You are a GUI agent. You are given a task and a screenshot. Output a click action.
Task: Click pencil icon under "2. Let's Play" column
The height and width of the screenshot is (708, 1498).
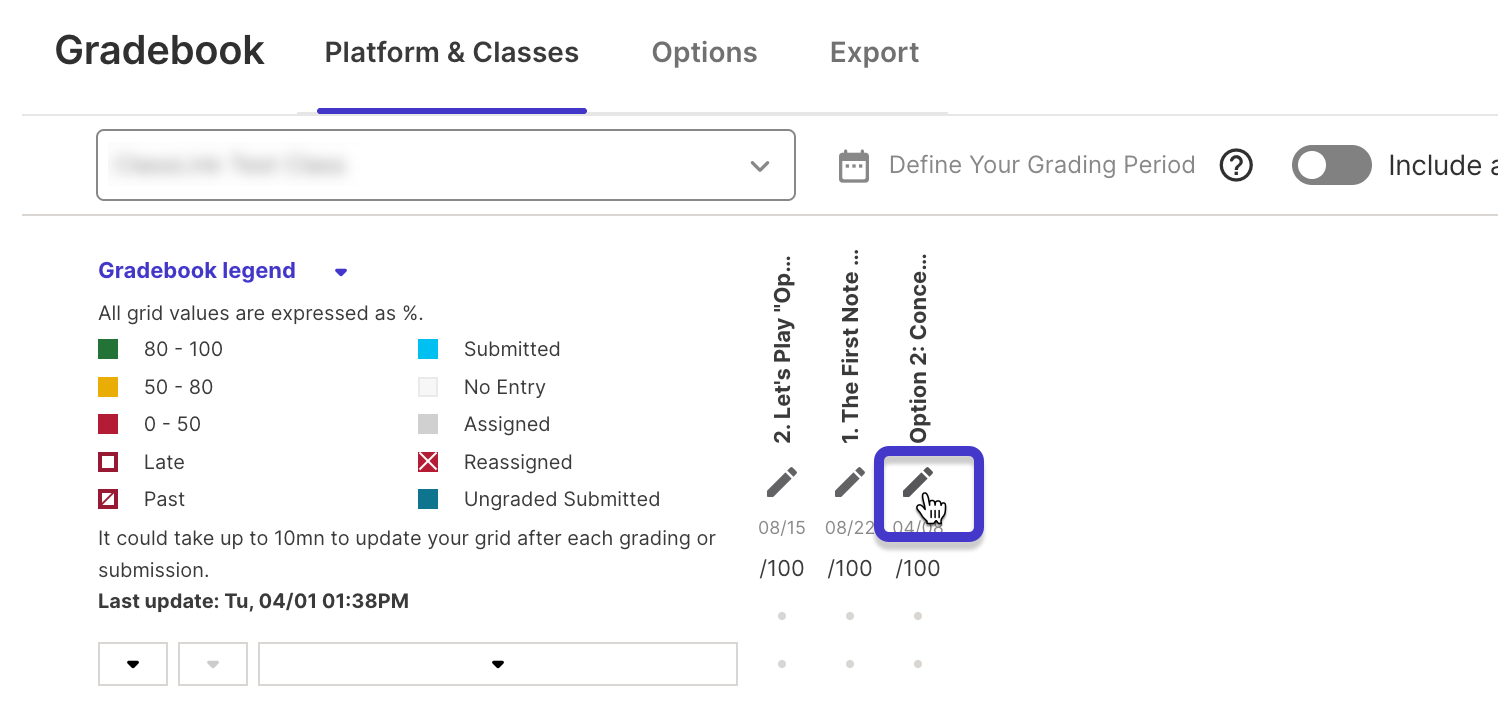coord(782,483)
